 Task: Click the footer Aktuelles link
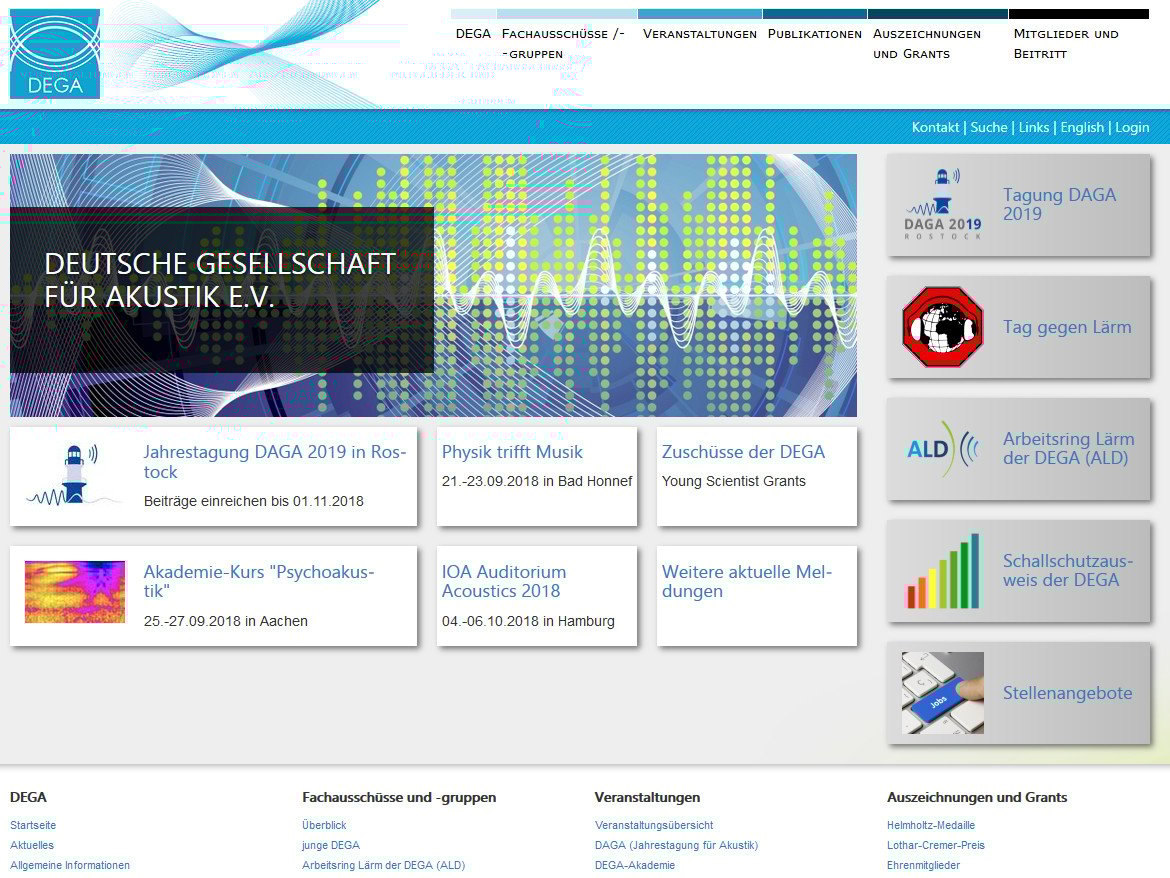pyautogui.click(x=32, y=845)
